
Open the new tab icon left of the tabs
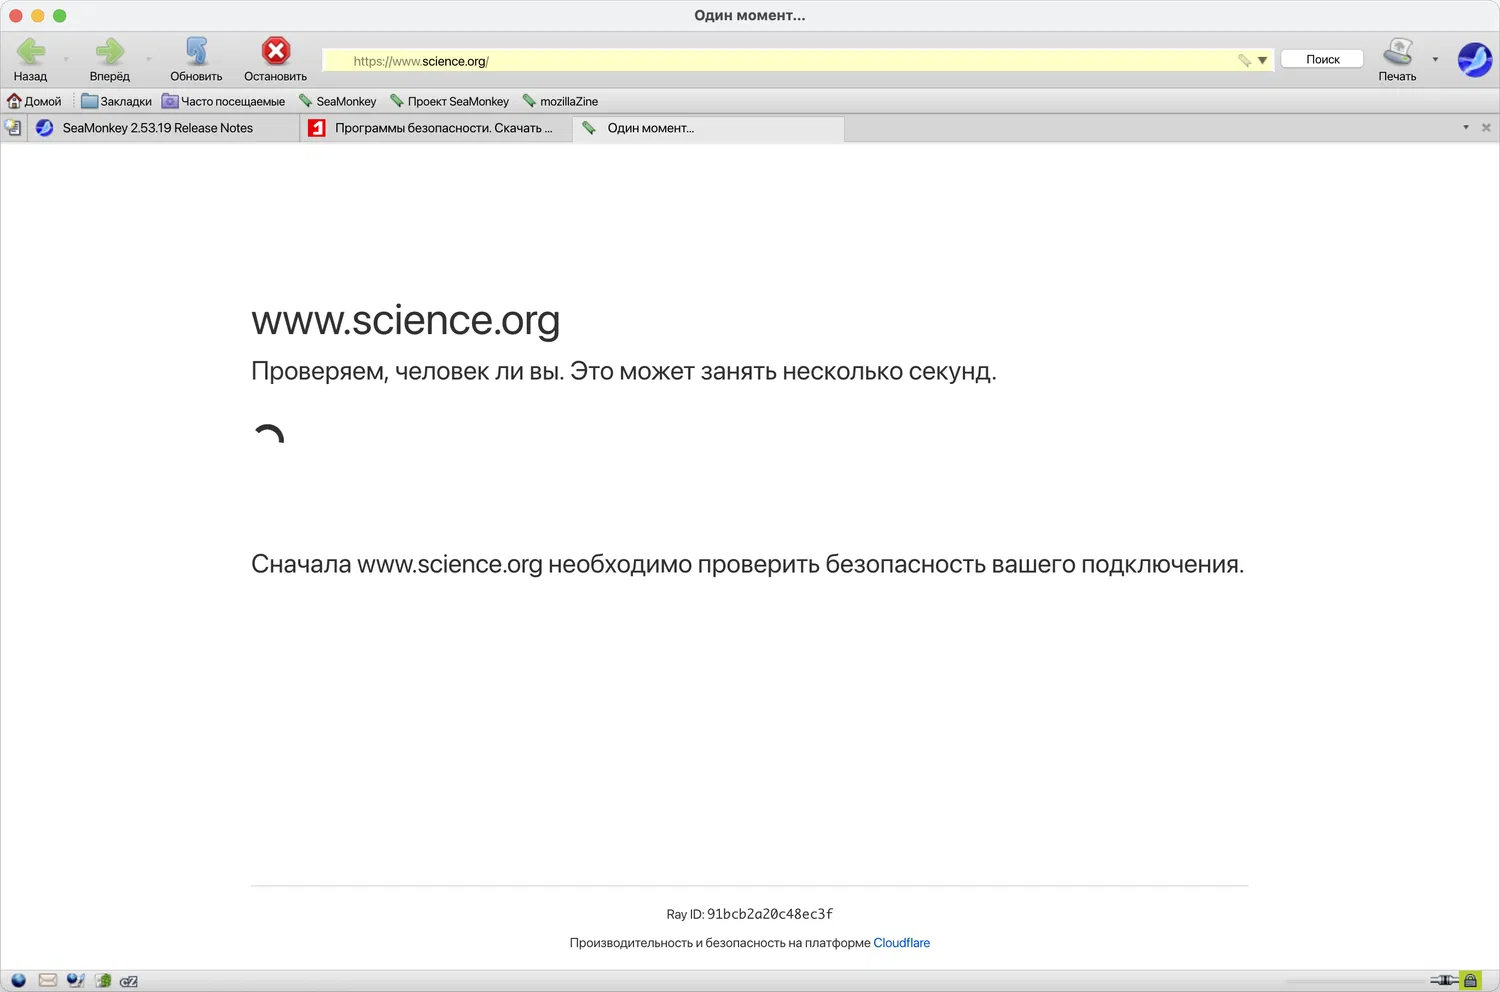pos(13,128)
